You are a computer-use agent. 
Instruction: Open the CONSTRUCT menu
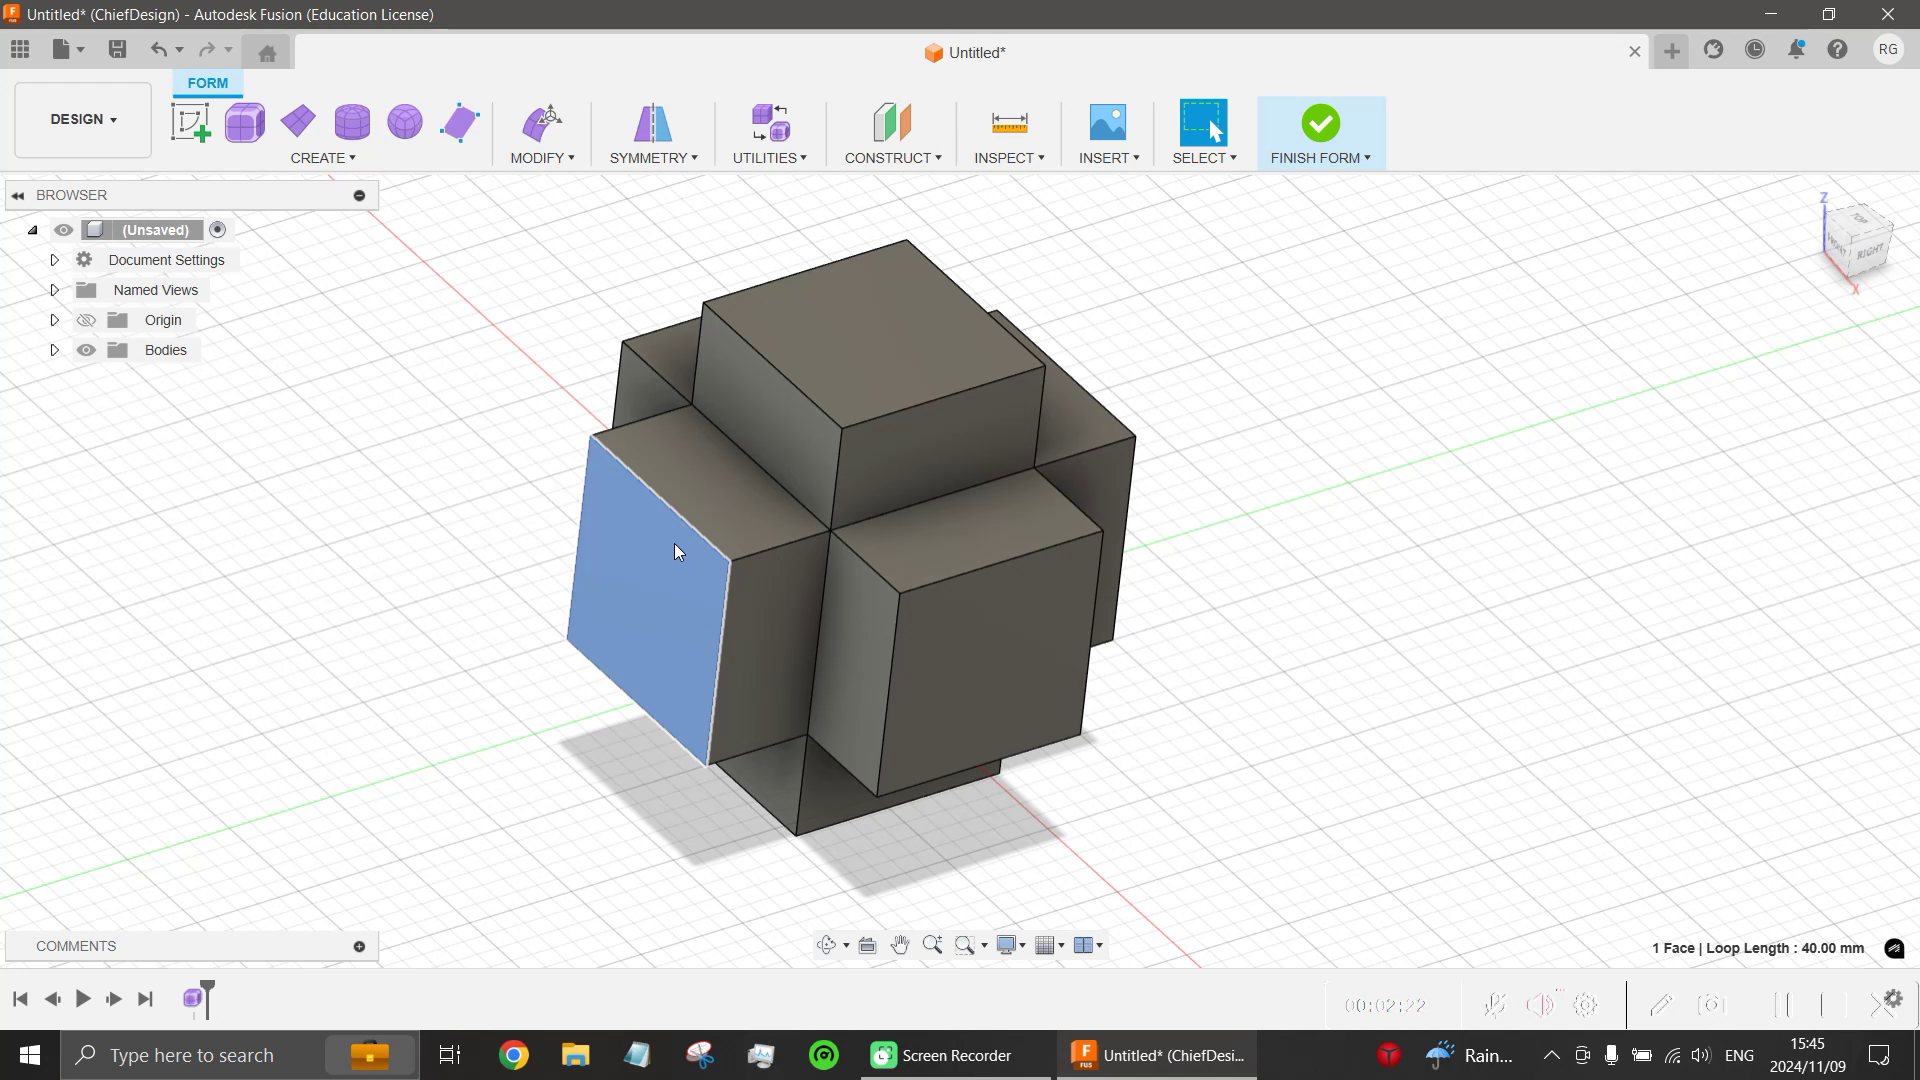(x=892, y=158)
